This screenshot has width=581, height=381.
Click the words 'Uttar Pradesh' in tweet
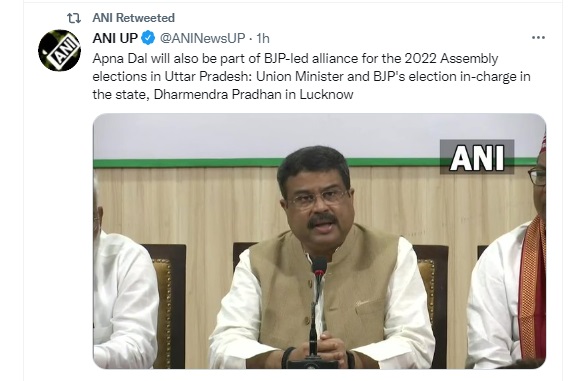(205, 76)
